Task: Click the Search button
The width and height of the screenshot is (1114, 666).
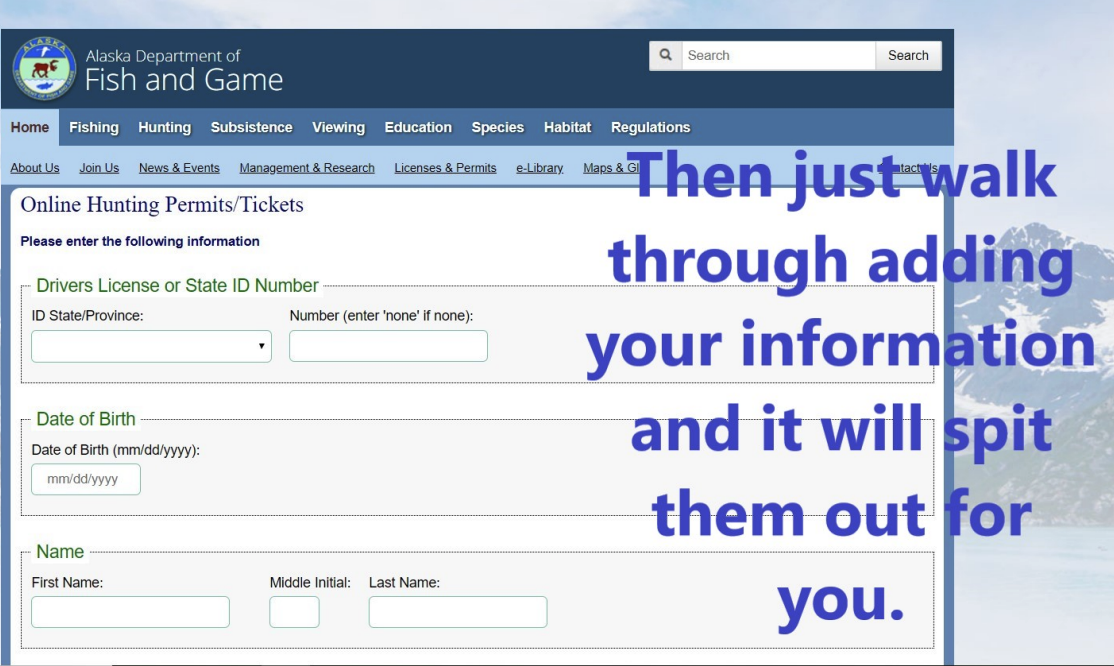Action: click(908, 56)
